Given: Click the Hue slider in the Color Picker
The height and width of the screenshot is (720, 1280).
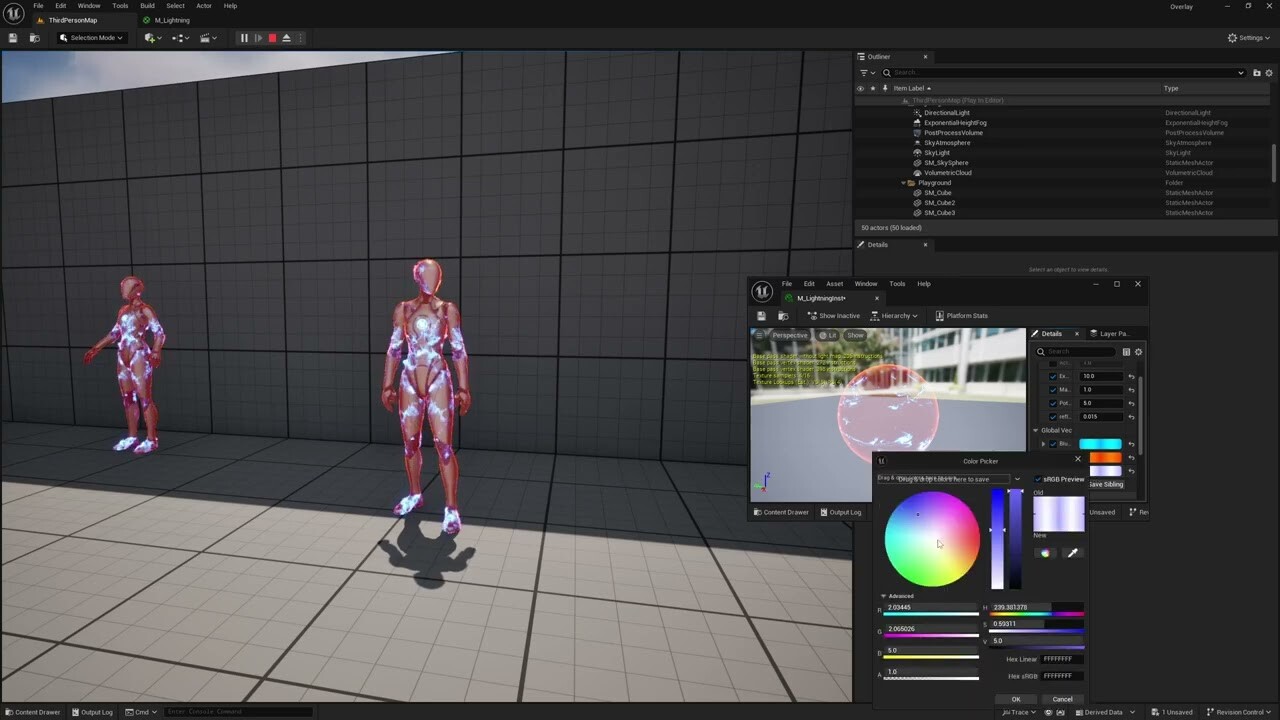Looking at the screenshot, I should [1035, 613].
